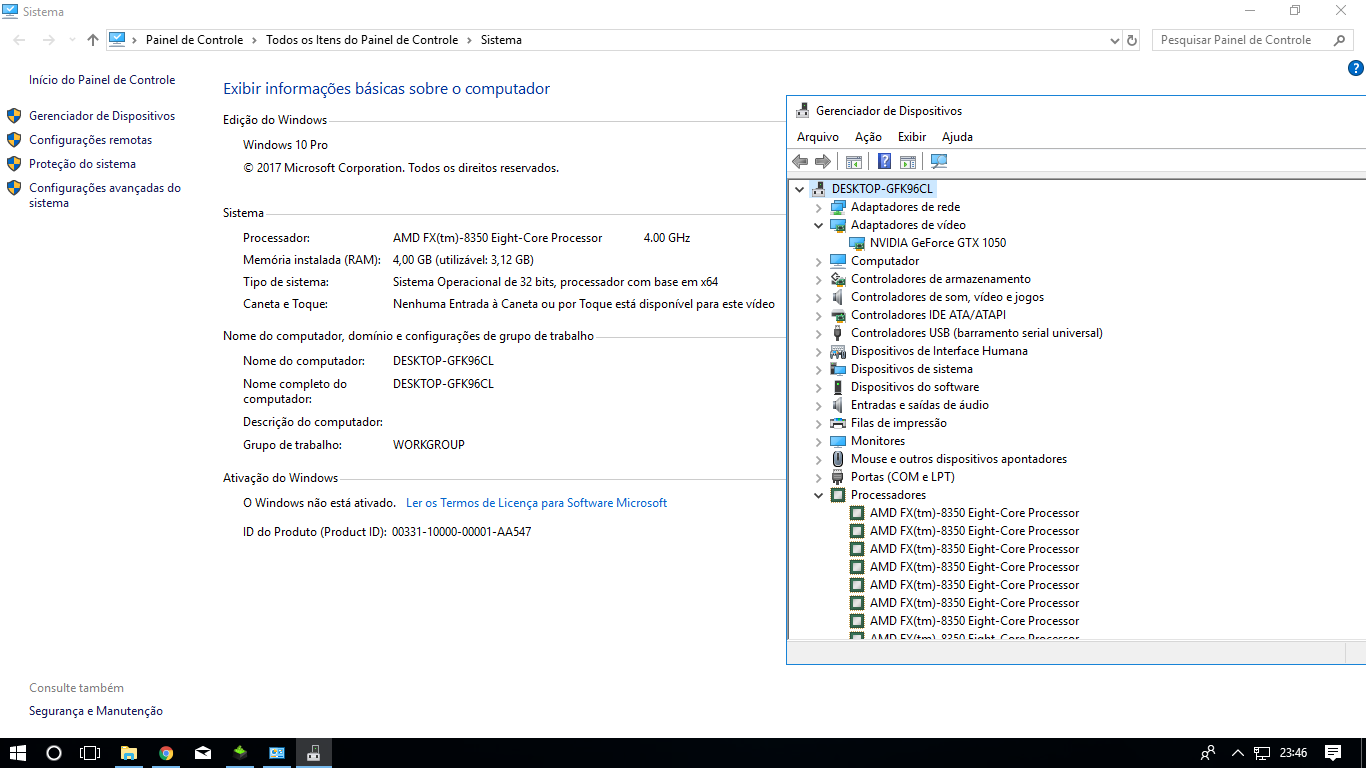Open the Ajuda menu
Screen dimensions: 1366x768
pyautogui.click(x=957, y=137)
